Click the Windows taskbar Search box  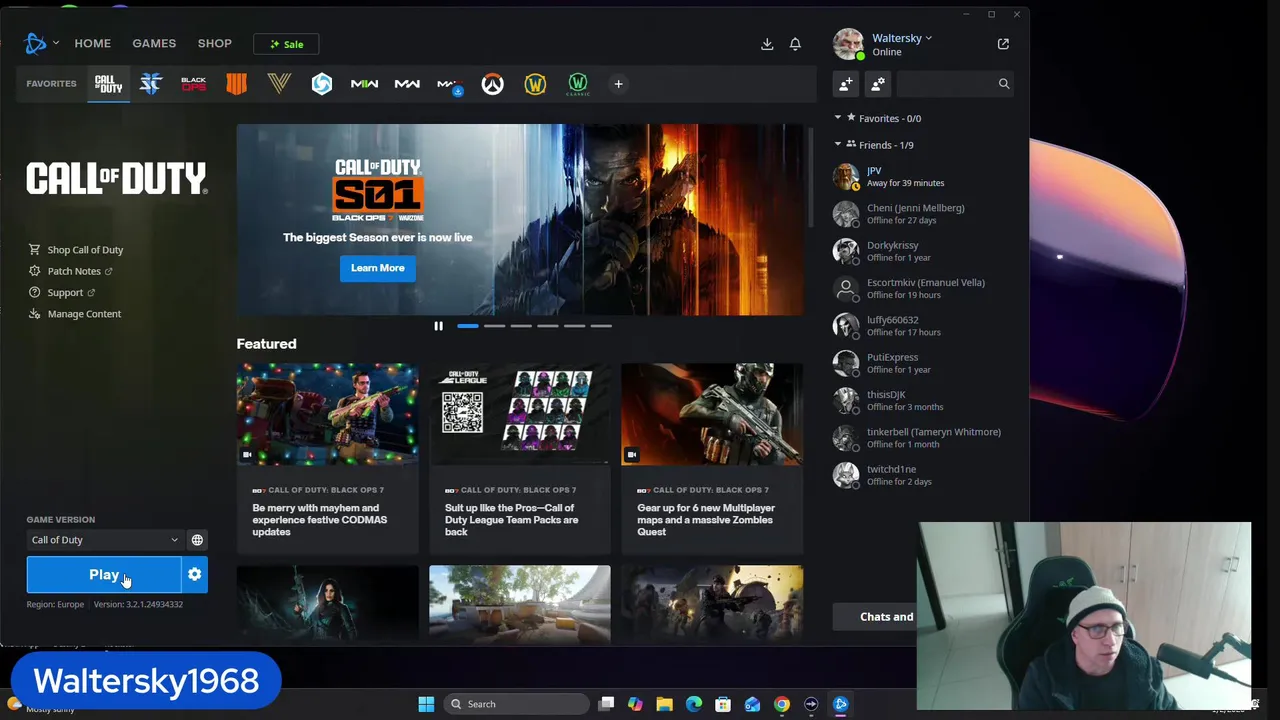point(516,704)
